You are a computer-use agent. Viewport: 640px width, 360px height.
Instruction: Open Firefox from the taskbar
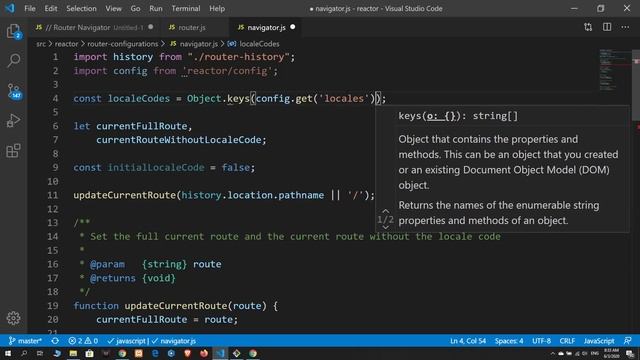pyautogui.click(x=204, y=353)
